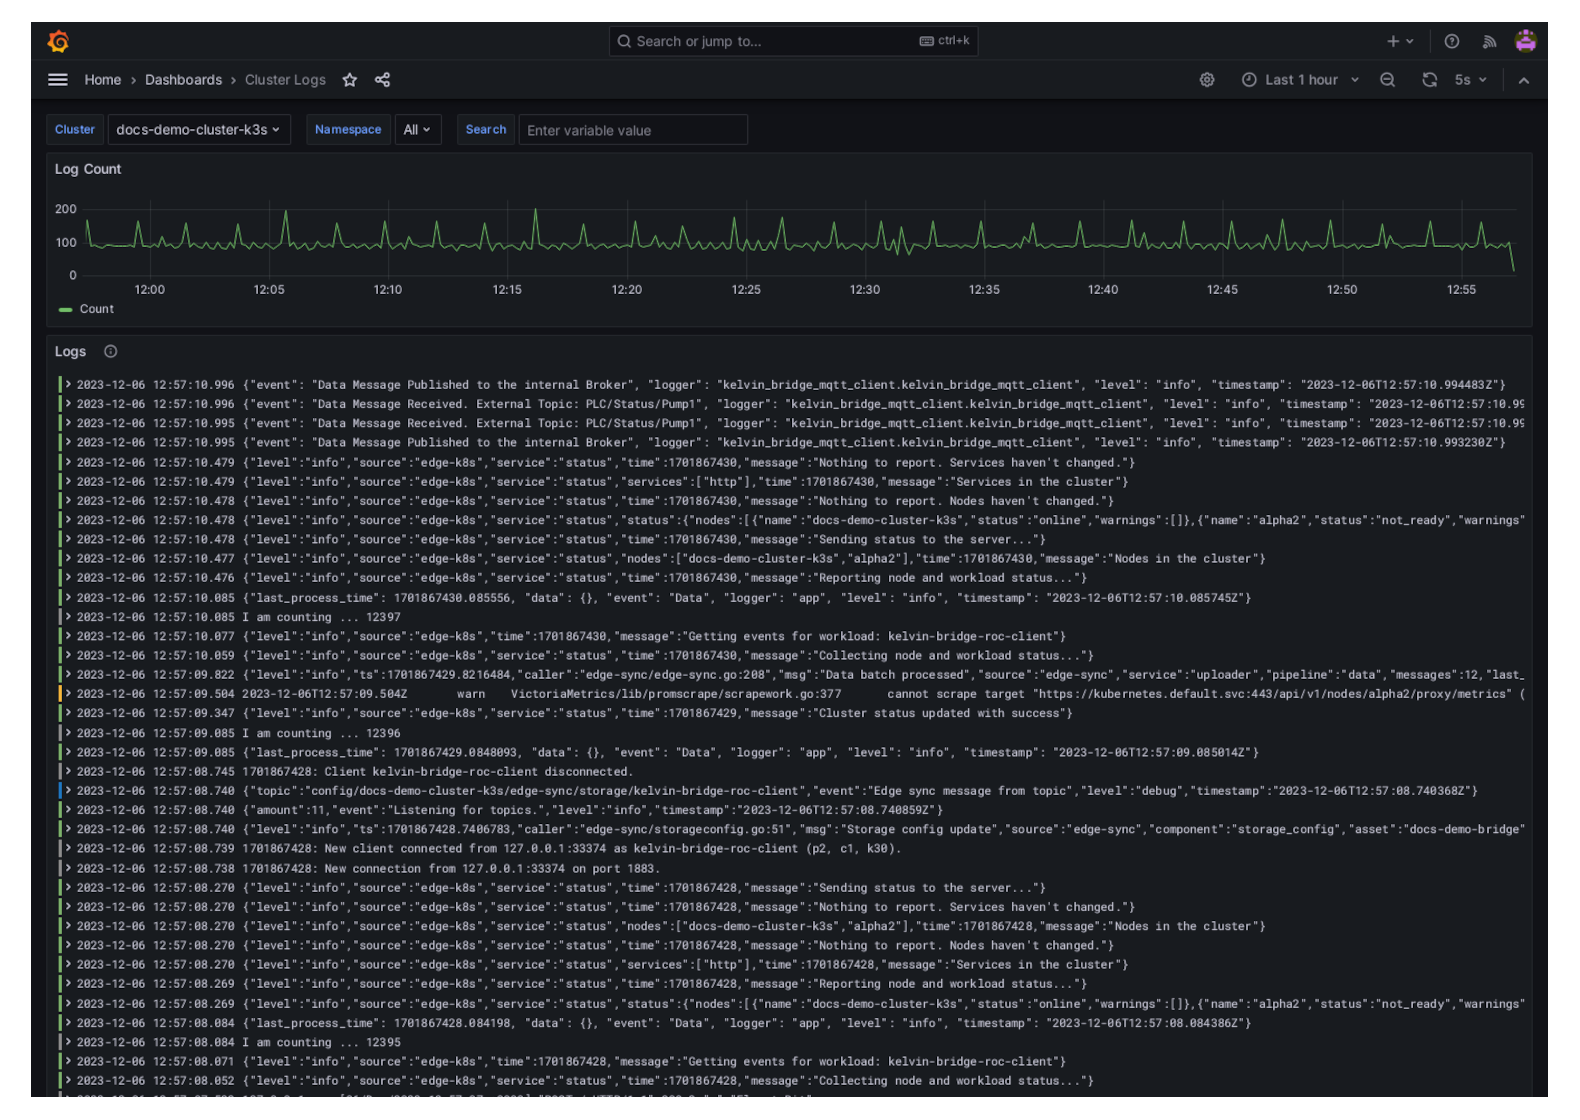This screenshot has height=1120, width=1580.
Task: Zoom out the time range
Action: 1387,80
